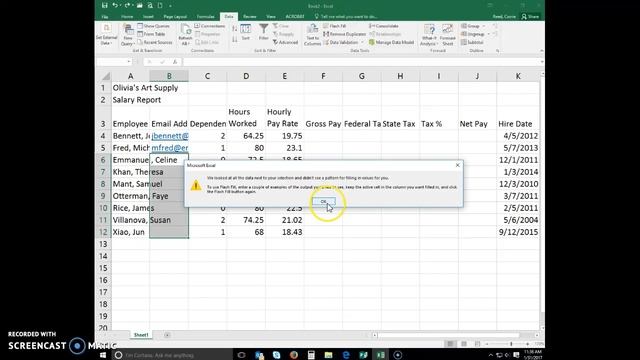640x360 pixels.
Task: Click Sort A to Z icon
Action: (235, 29)
